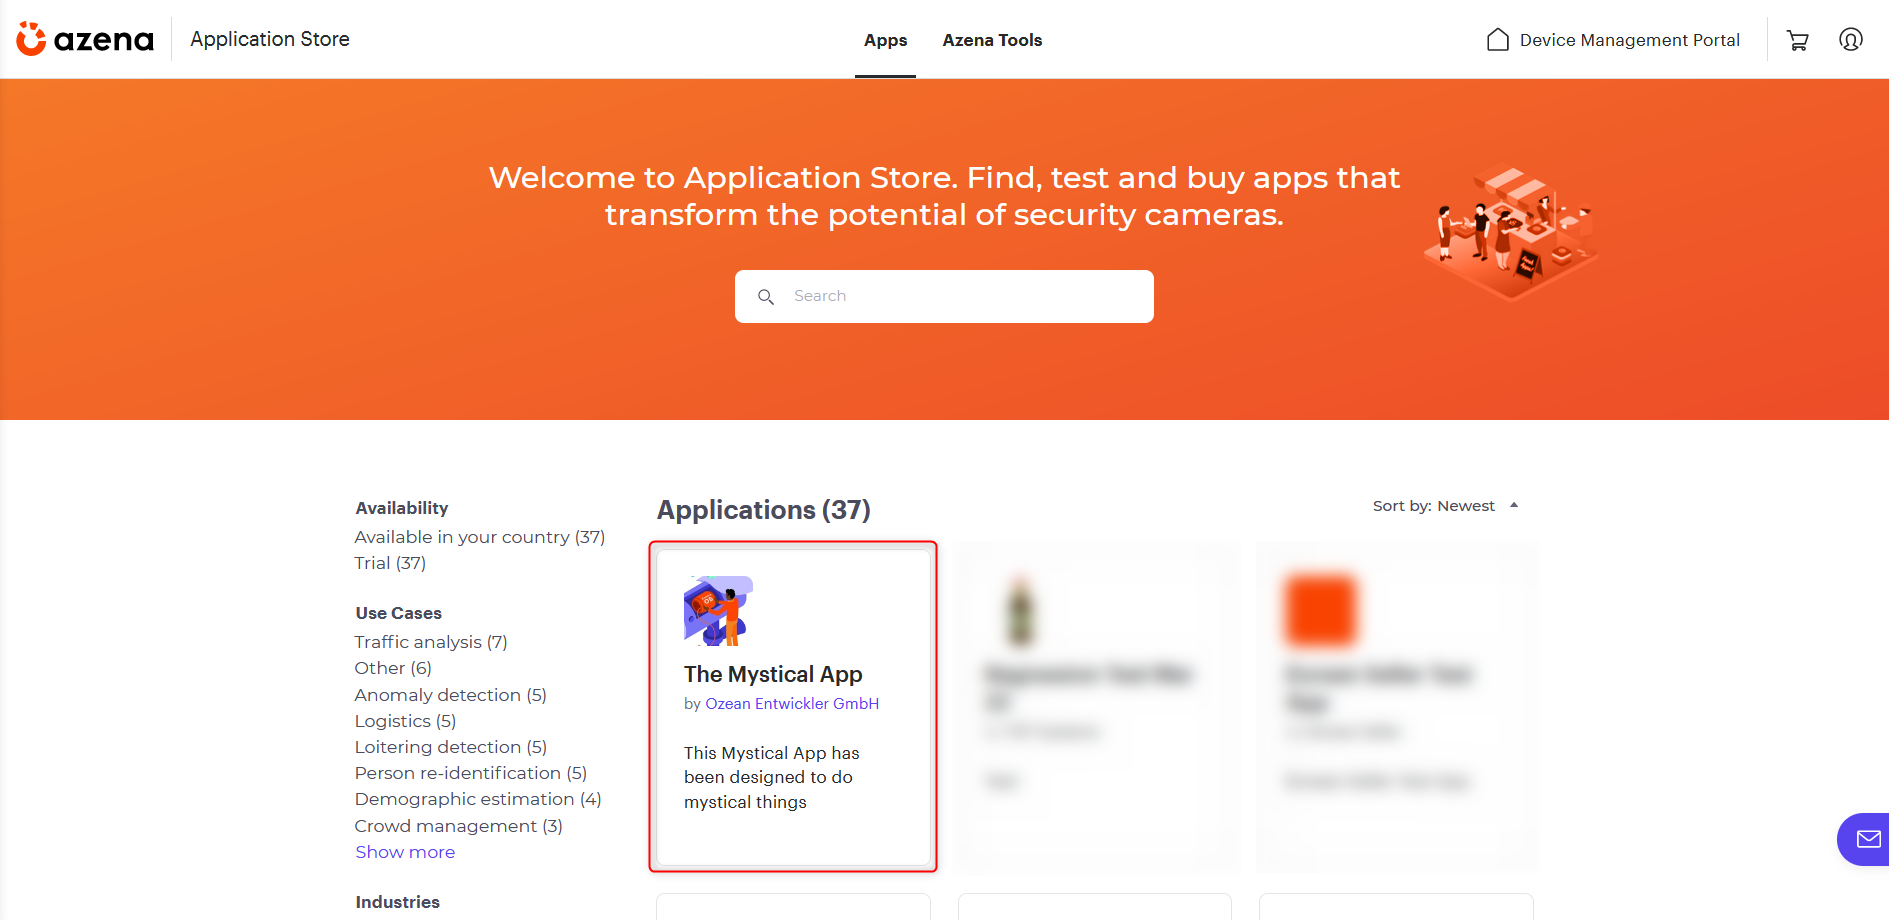Filter by Crowd management
Image resolution: width=1889 pixels, height=920 pixels.
coord(458,826)
